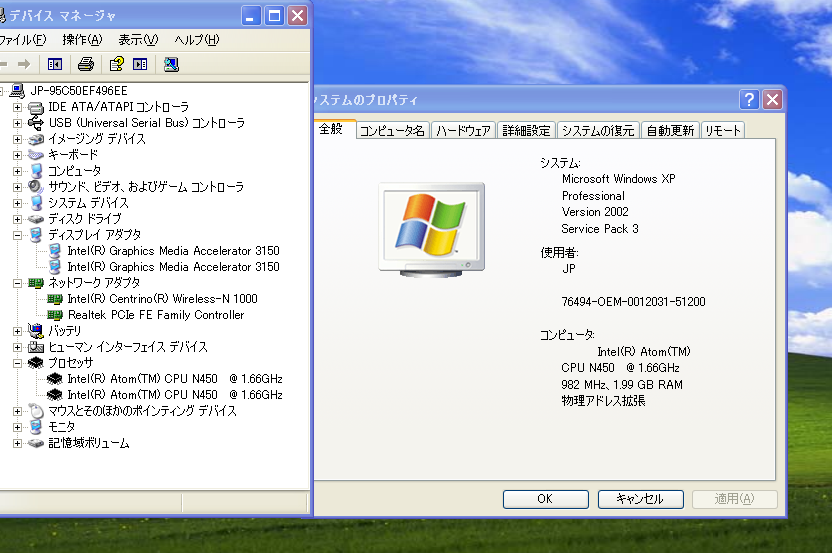Collapse the ディスプレイ アダプタ node
The image size is (832, 553).
tap(18, 235)
